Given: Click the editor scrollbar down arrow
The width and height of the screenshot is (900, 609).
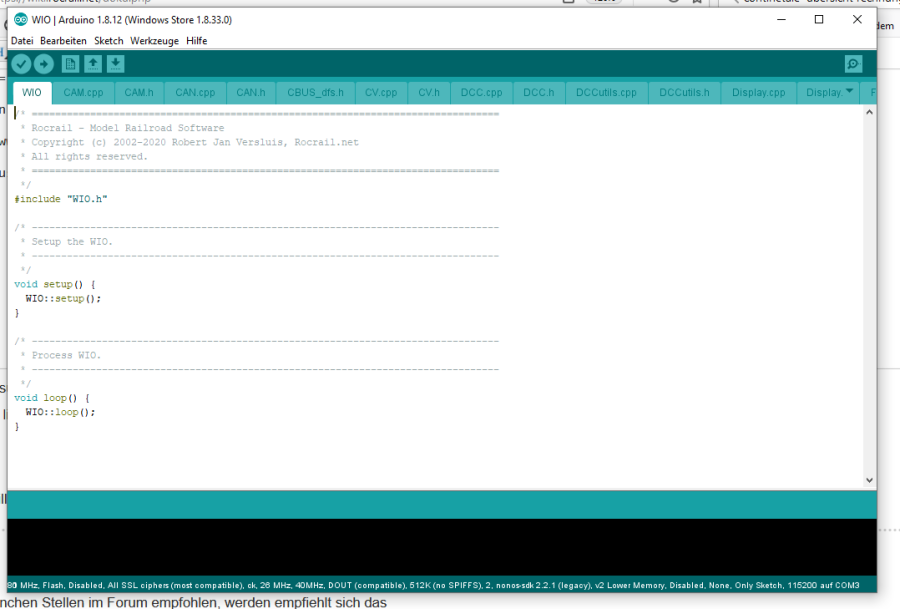Looking at the screenshot, I should point(868,481).
